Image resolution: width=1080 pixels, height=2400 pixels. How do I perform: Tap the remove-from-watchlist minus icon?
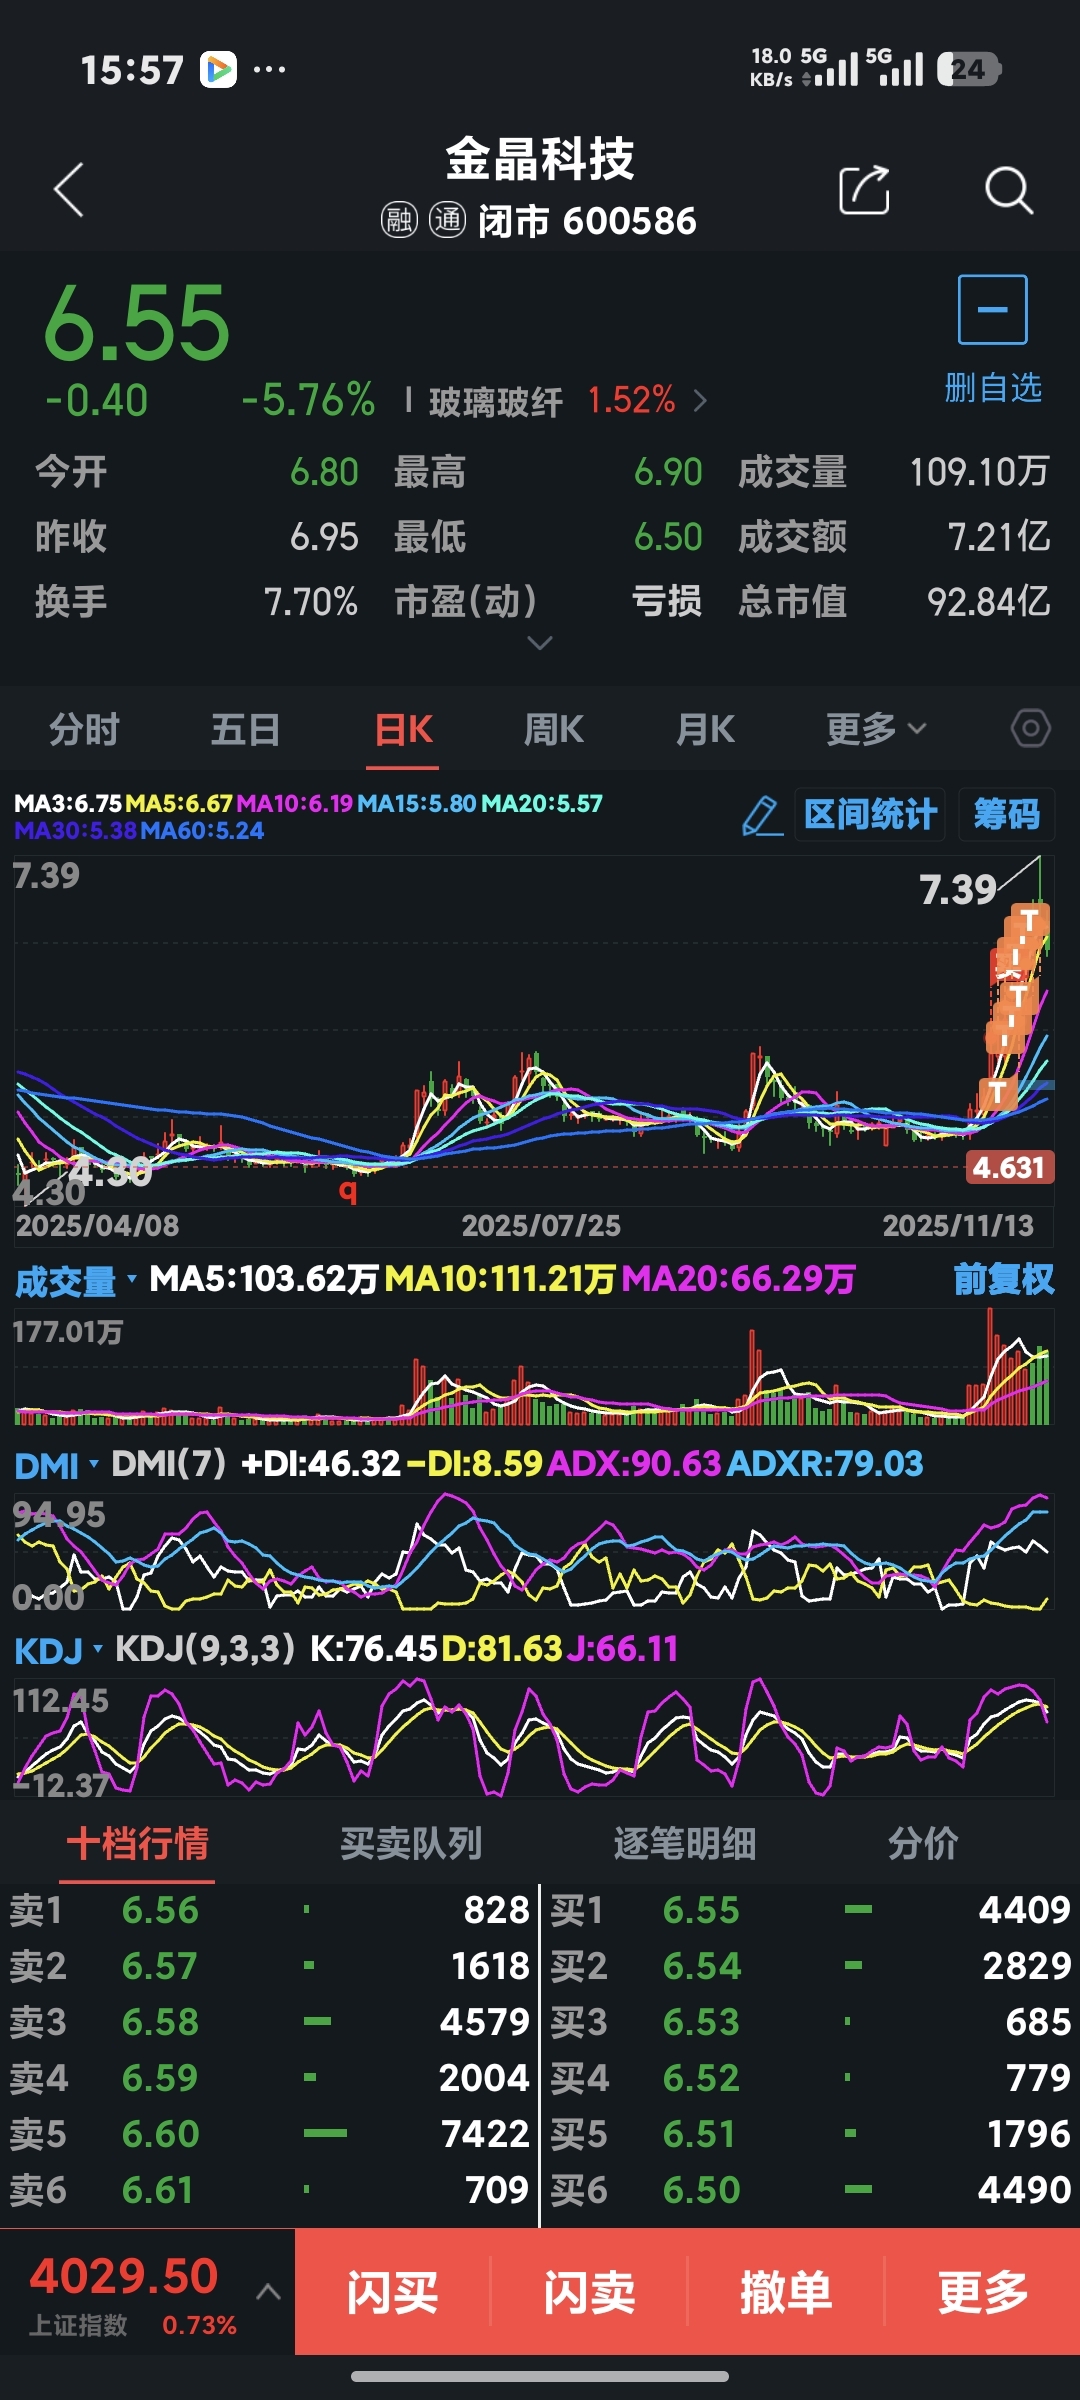[992, 310]
